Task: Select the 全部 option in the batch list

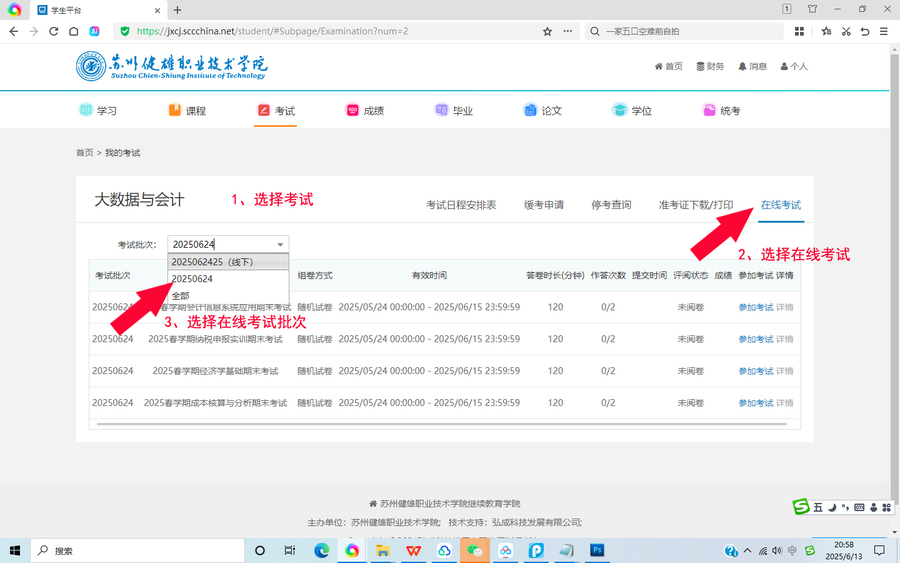Action: pyautogui.click(x=228, y=296)
